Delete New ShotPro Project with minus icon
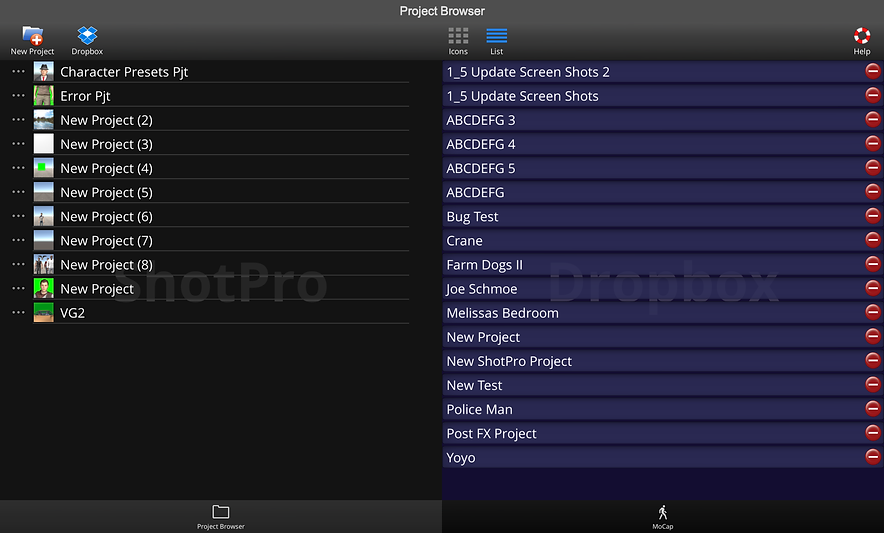The height and width of the screenshot is (533, 884). point(873,360)
